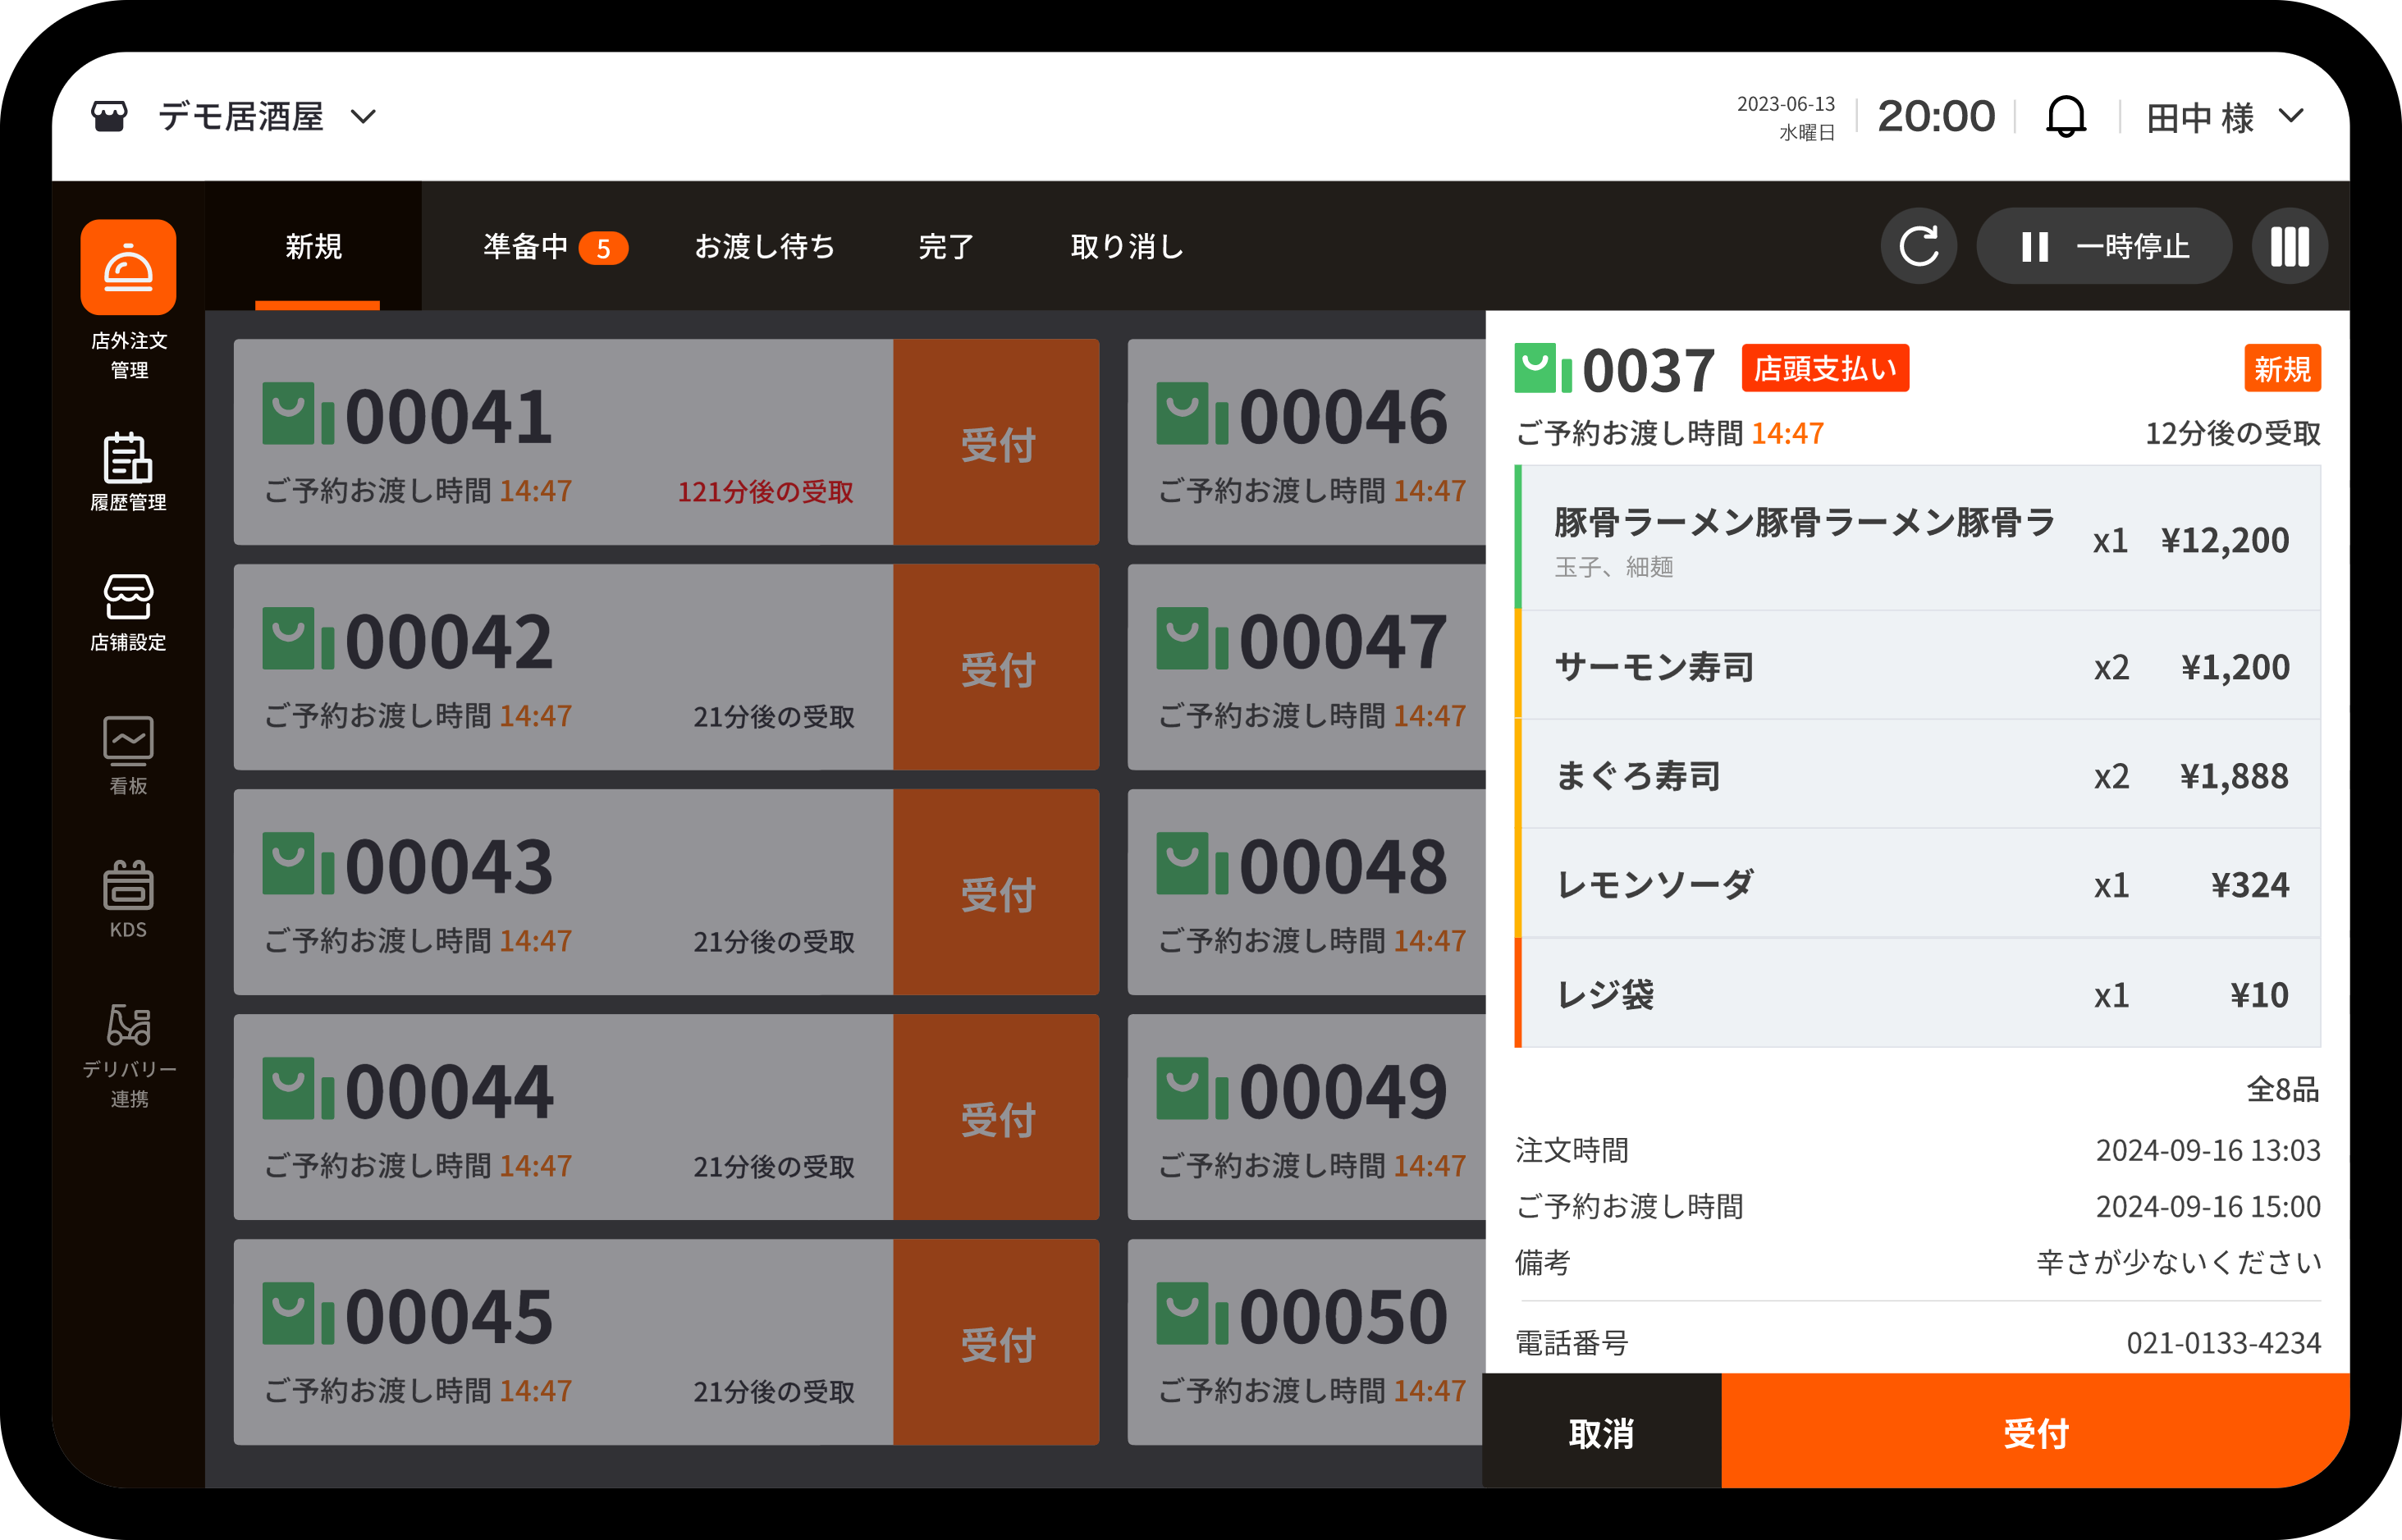
Task: Switch to お渡し待ち tab
Action: pyautogui.click(x=764, y=246)
